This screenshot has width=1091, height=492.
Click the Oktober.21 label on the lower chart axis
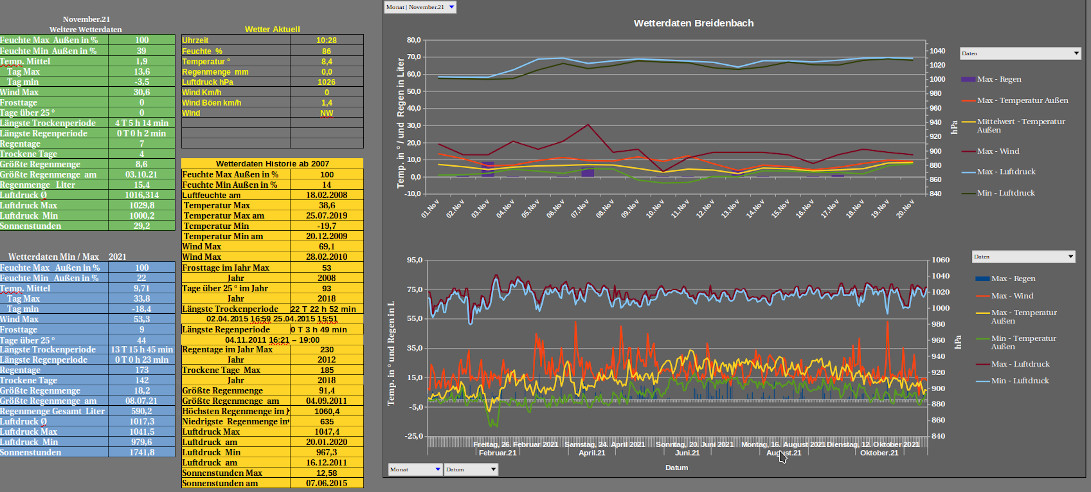coord(879,453)
